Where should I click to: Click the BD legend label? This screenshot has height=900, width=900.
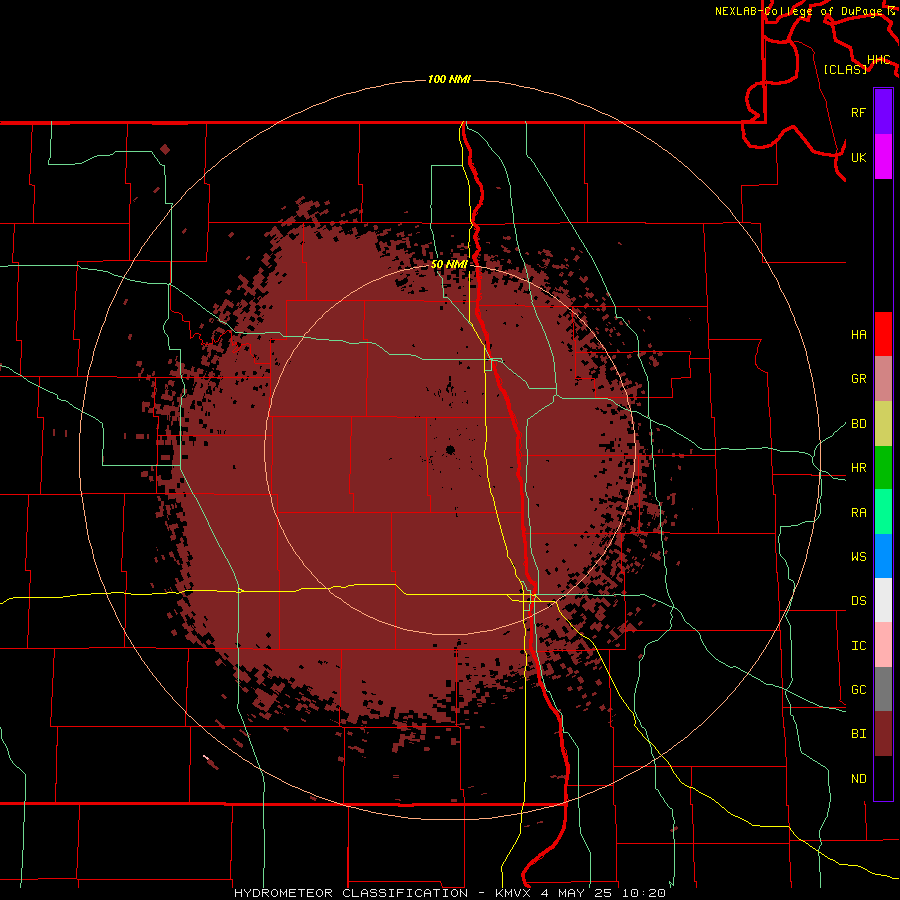click(858, 424)
